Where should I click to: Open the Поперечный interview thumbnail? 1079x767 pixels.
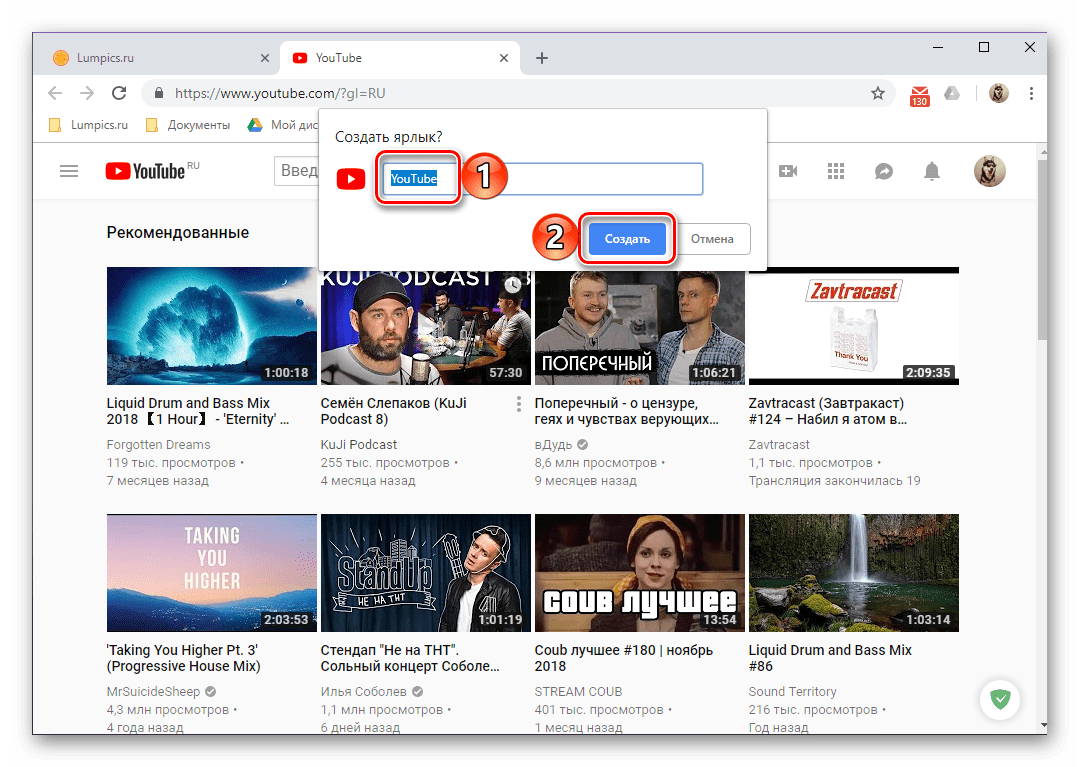pyautogui.click(x=640, y=327)
